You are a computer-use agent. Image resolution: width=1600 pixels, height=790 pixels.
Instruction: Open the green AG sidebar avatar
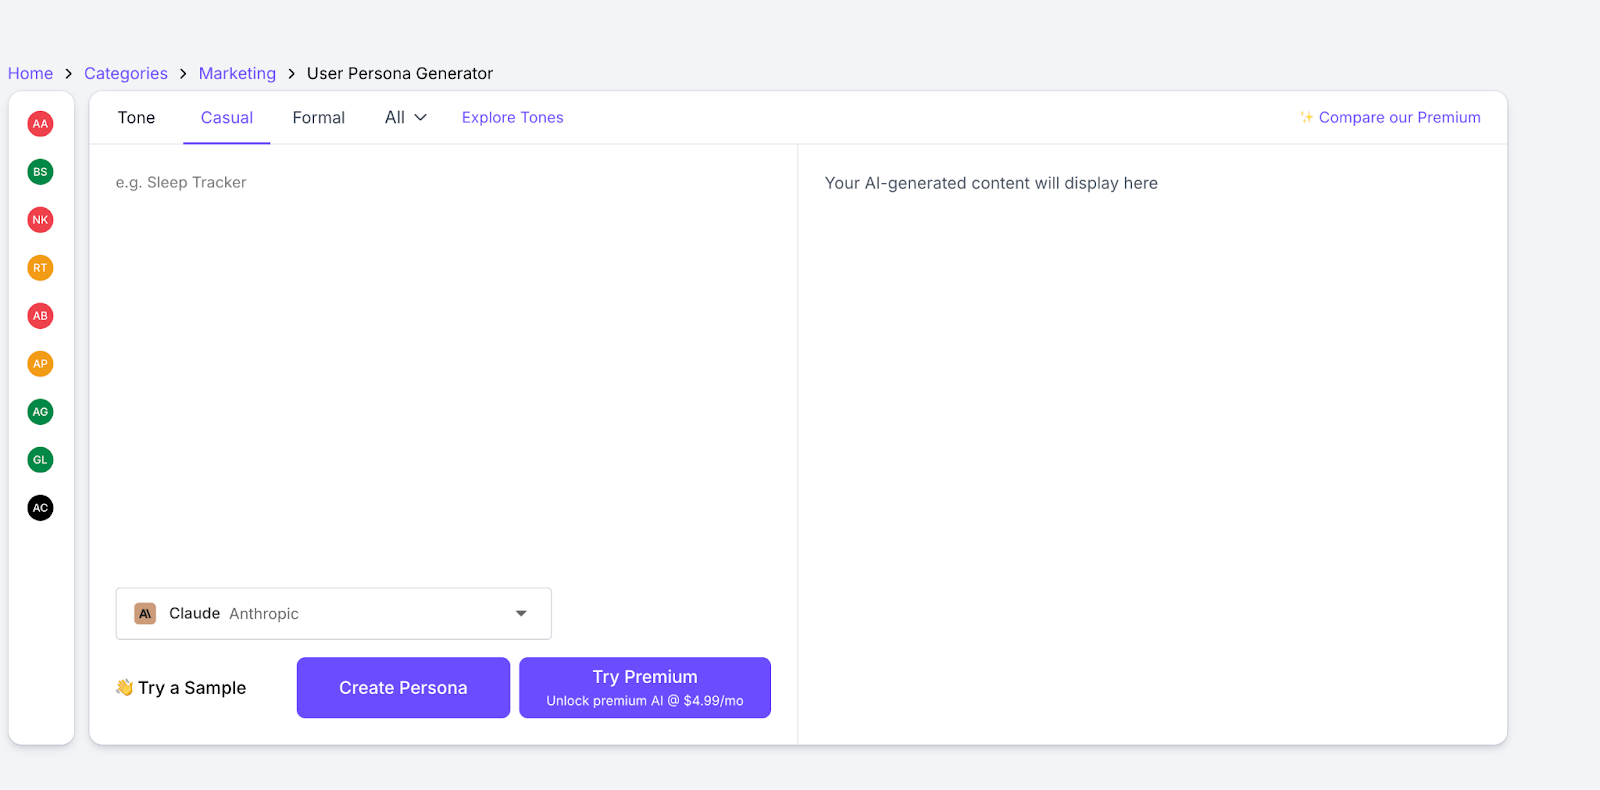40,412
